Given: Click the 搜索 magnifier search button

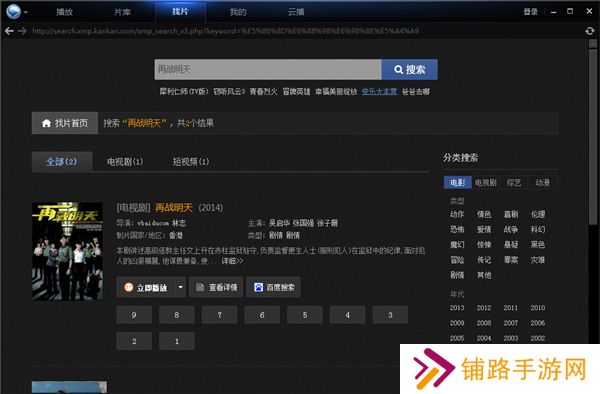Looking at the screenshot, I should [409, 70].
